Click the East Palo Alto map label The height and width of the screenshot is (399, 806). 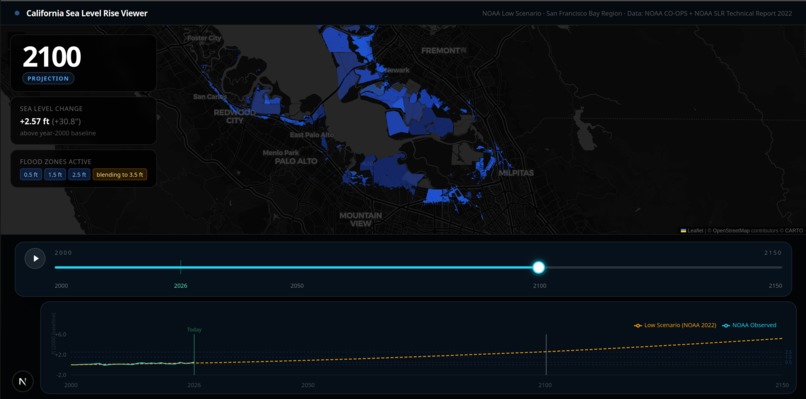(x=312, y=135)
